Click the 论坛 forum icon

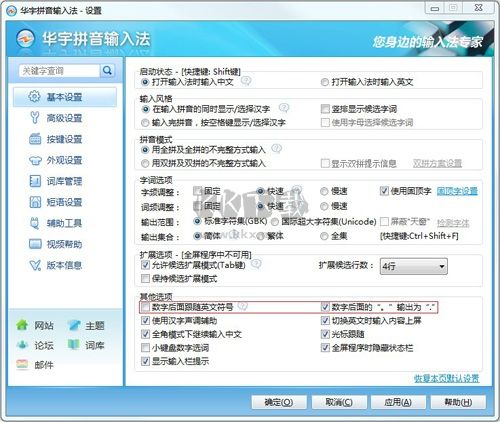point(22,345)
